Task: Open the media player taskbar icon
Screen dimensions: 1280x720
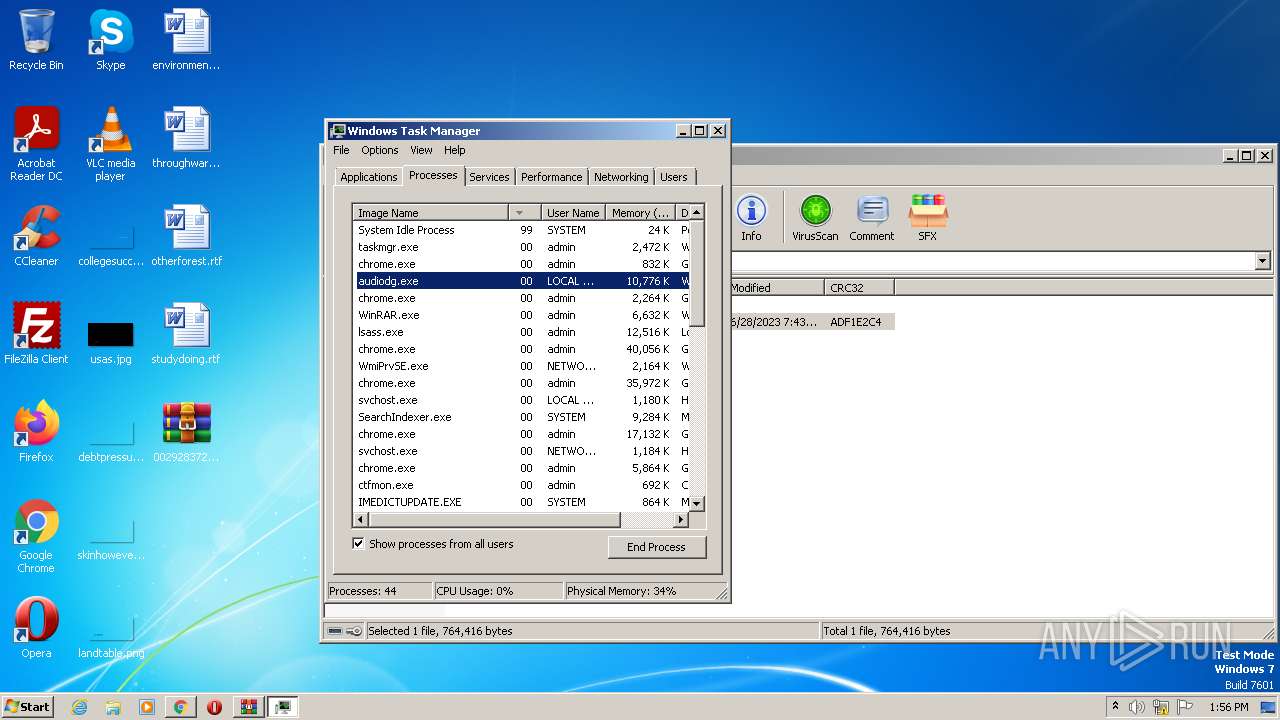Action: pos(147,707)
